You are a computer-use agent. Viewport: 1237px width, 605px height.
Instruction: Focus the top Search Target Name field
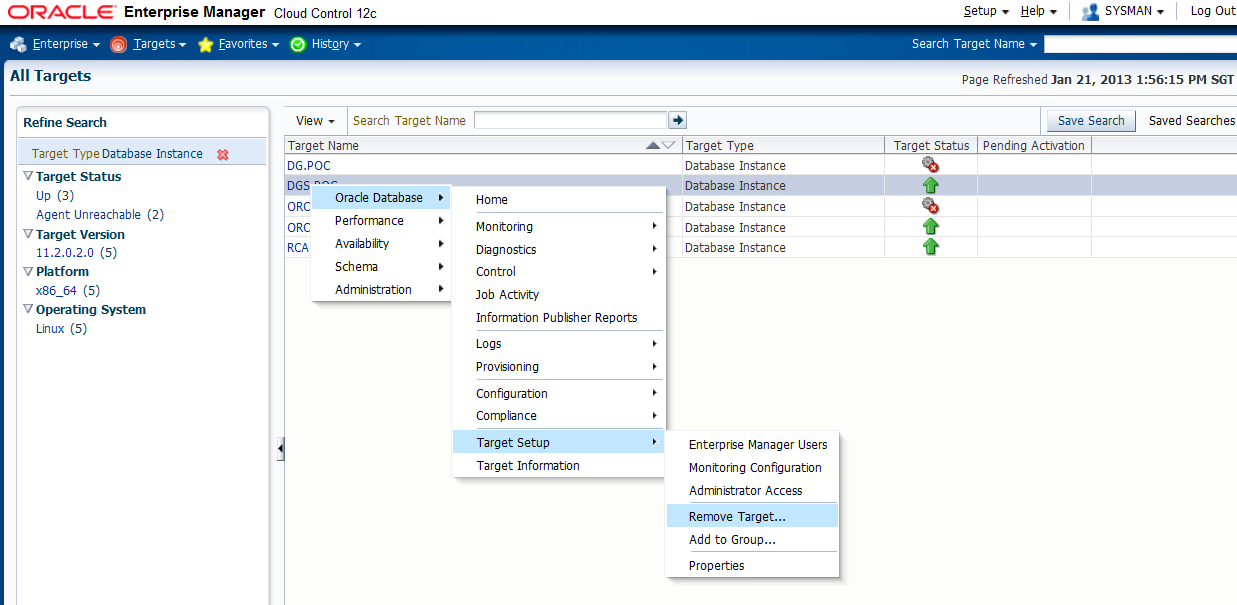click(x=1140, y=44)
